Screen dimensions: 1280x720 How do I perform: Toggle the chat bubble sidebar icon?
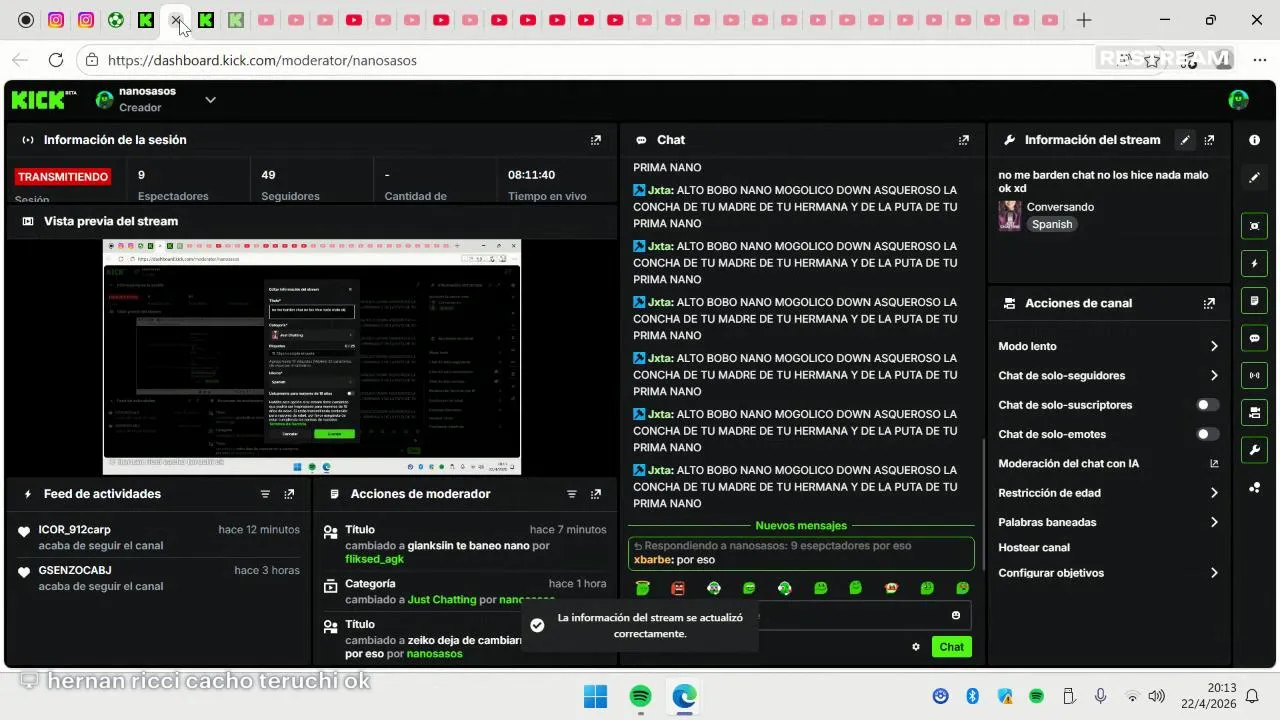coord(1254,338)
